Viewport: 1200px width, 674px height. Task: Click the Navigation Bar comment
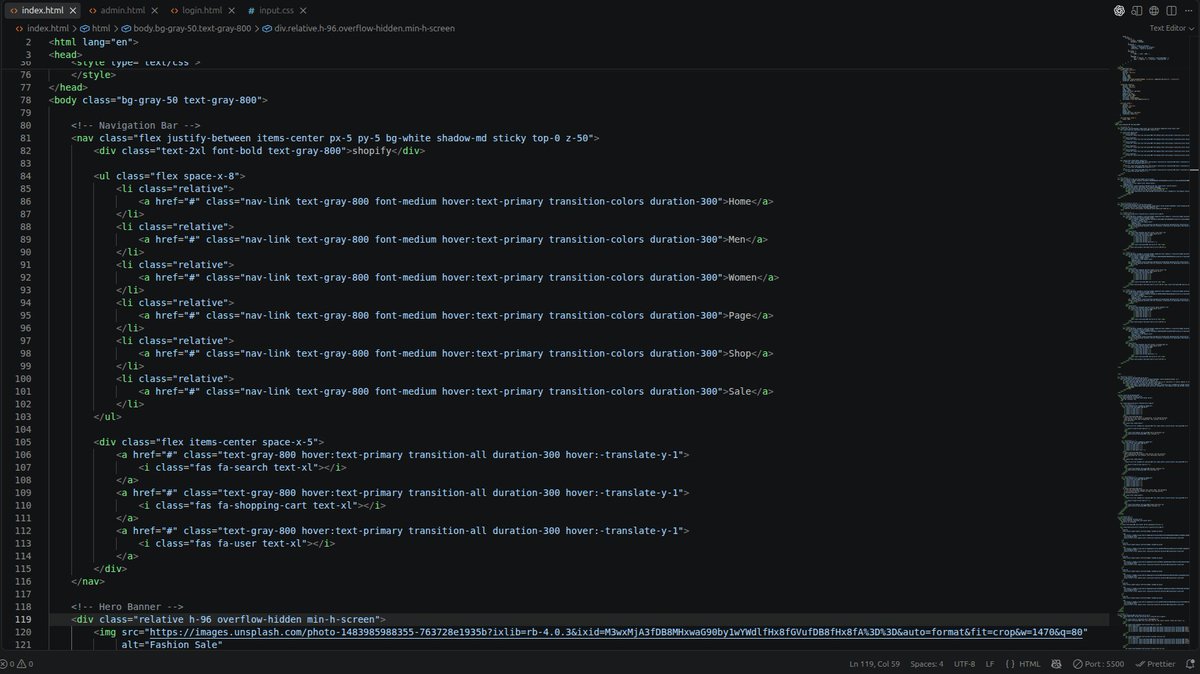coord(136,125)
